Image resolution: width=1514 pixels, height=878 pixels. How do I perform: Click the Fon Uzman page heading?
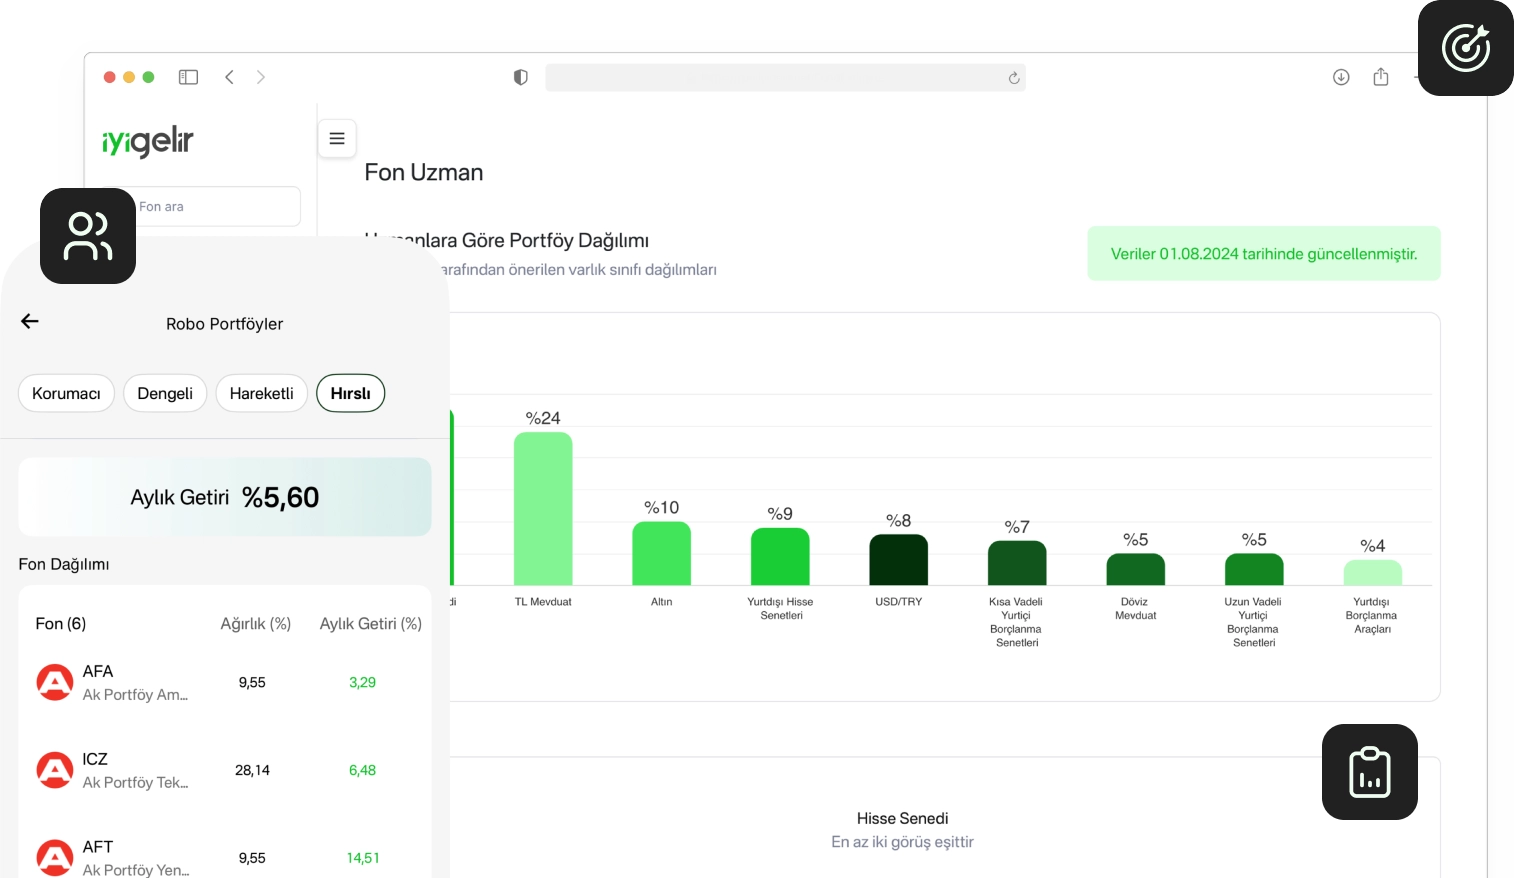coord(424,172)
